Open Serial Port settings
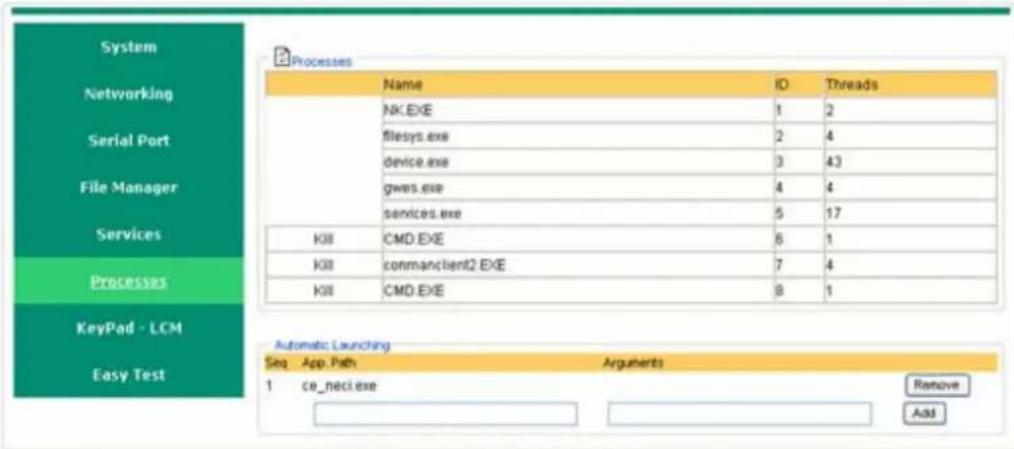The width and height of the screenshot is (1014, 449). click(x=129, y=140)
